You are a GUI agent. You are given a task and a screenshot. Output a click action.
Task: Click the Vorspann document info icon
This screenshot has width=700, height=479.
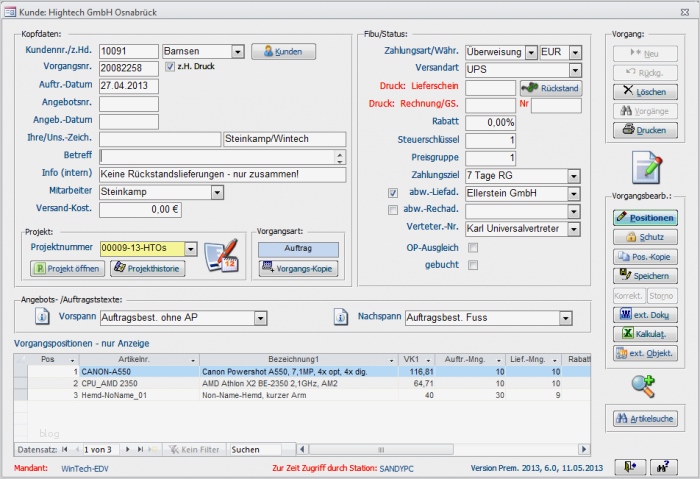[43, 317]
